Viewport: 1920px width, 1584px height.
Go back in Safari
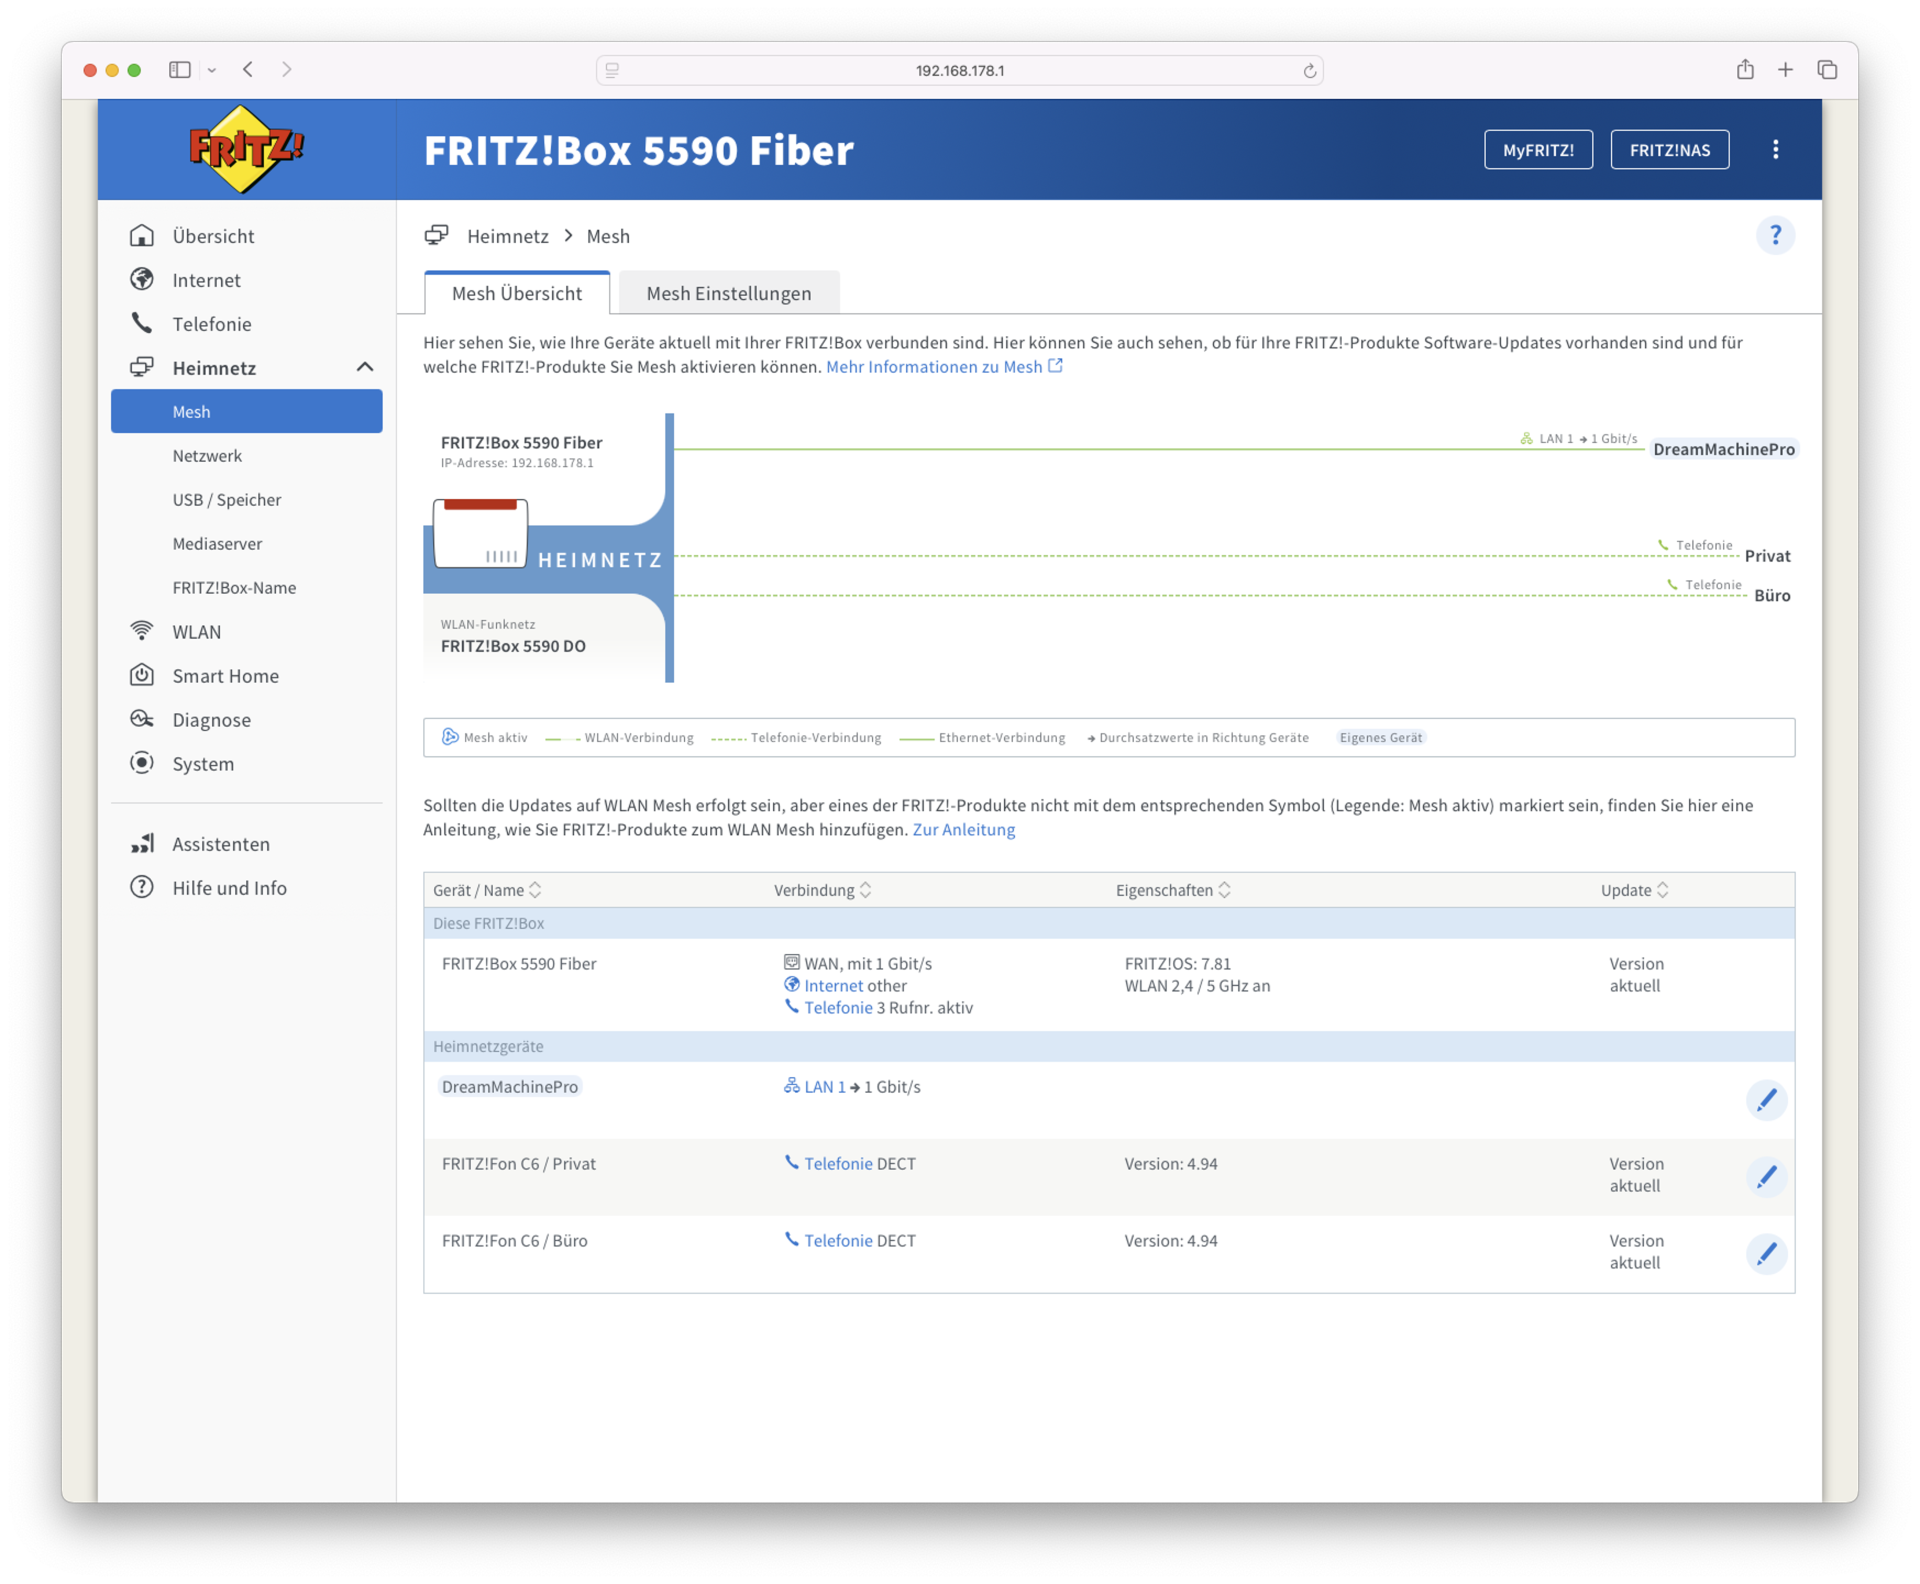click(248, 69)
